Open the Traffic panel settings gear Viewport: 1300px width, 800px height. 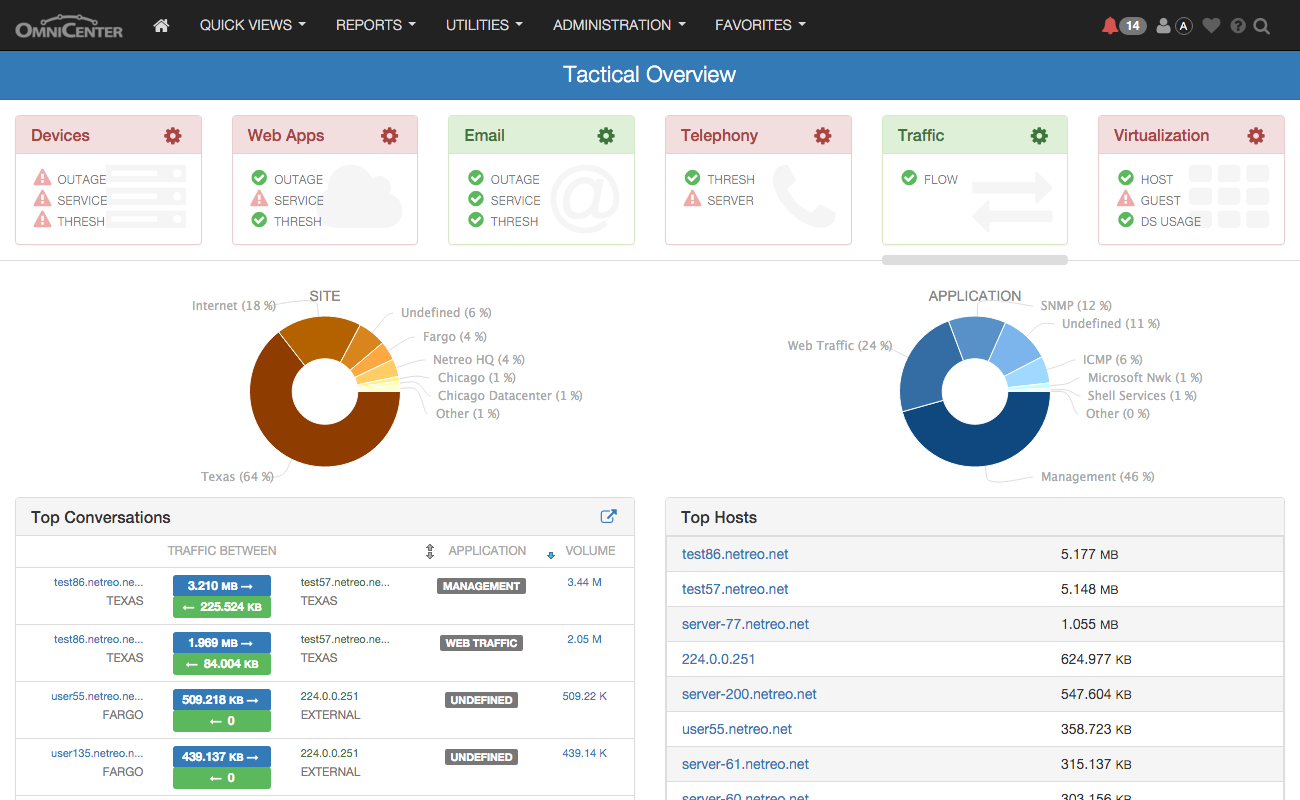(1039, 135)
